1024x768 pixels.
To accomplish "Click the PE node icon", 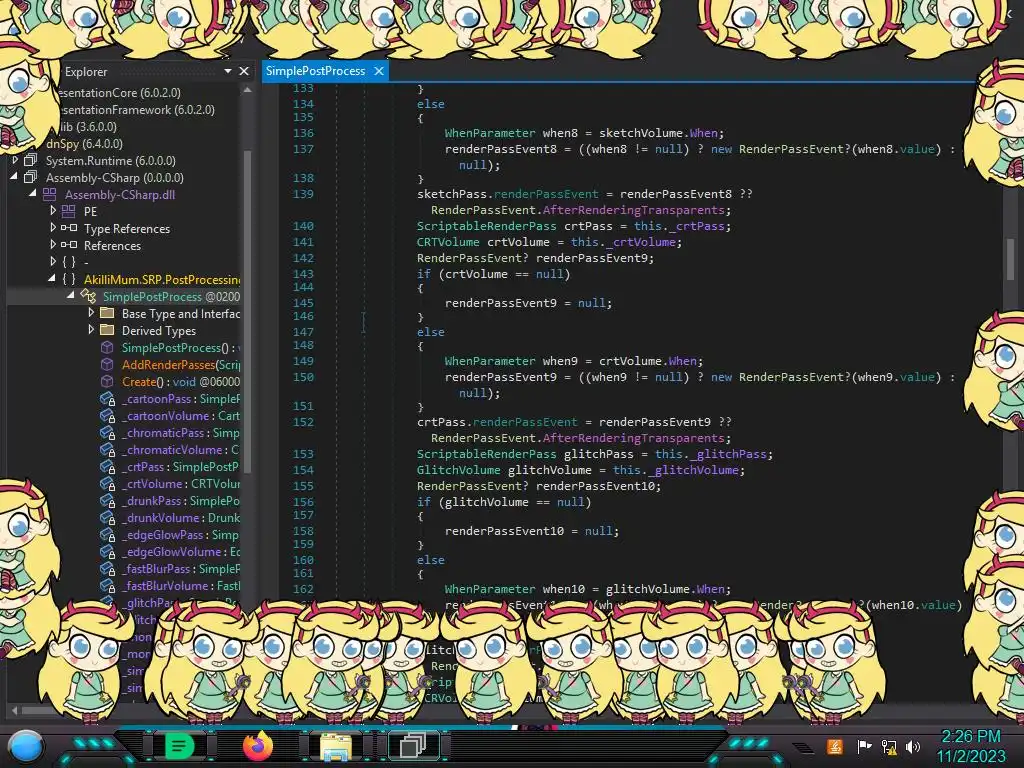I will coord(69,211).
